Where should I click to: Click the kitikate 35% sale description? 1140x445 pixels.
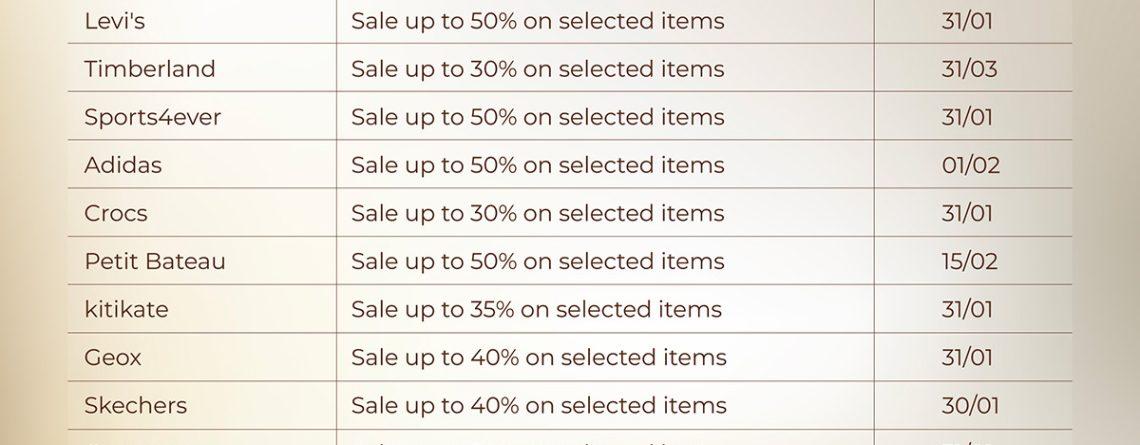536,309
